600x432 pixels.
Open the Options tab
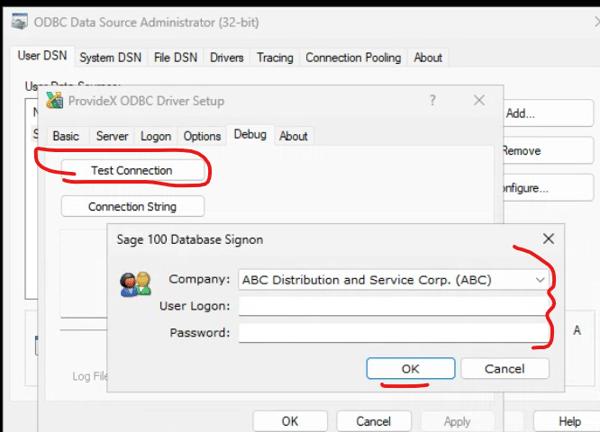[202, 136]
